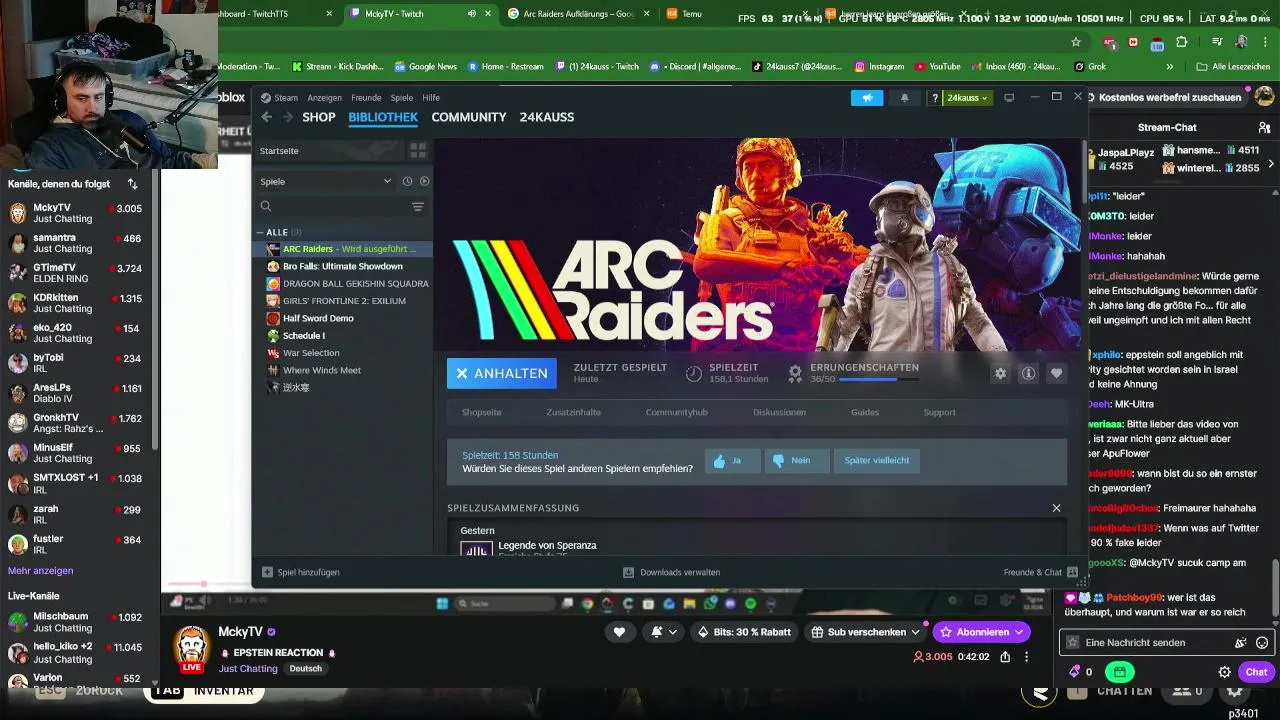1280x720 pixels.
Task: Go to the SHOP tab
Action: [319, 117]
